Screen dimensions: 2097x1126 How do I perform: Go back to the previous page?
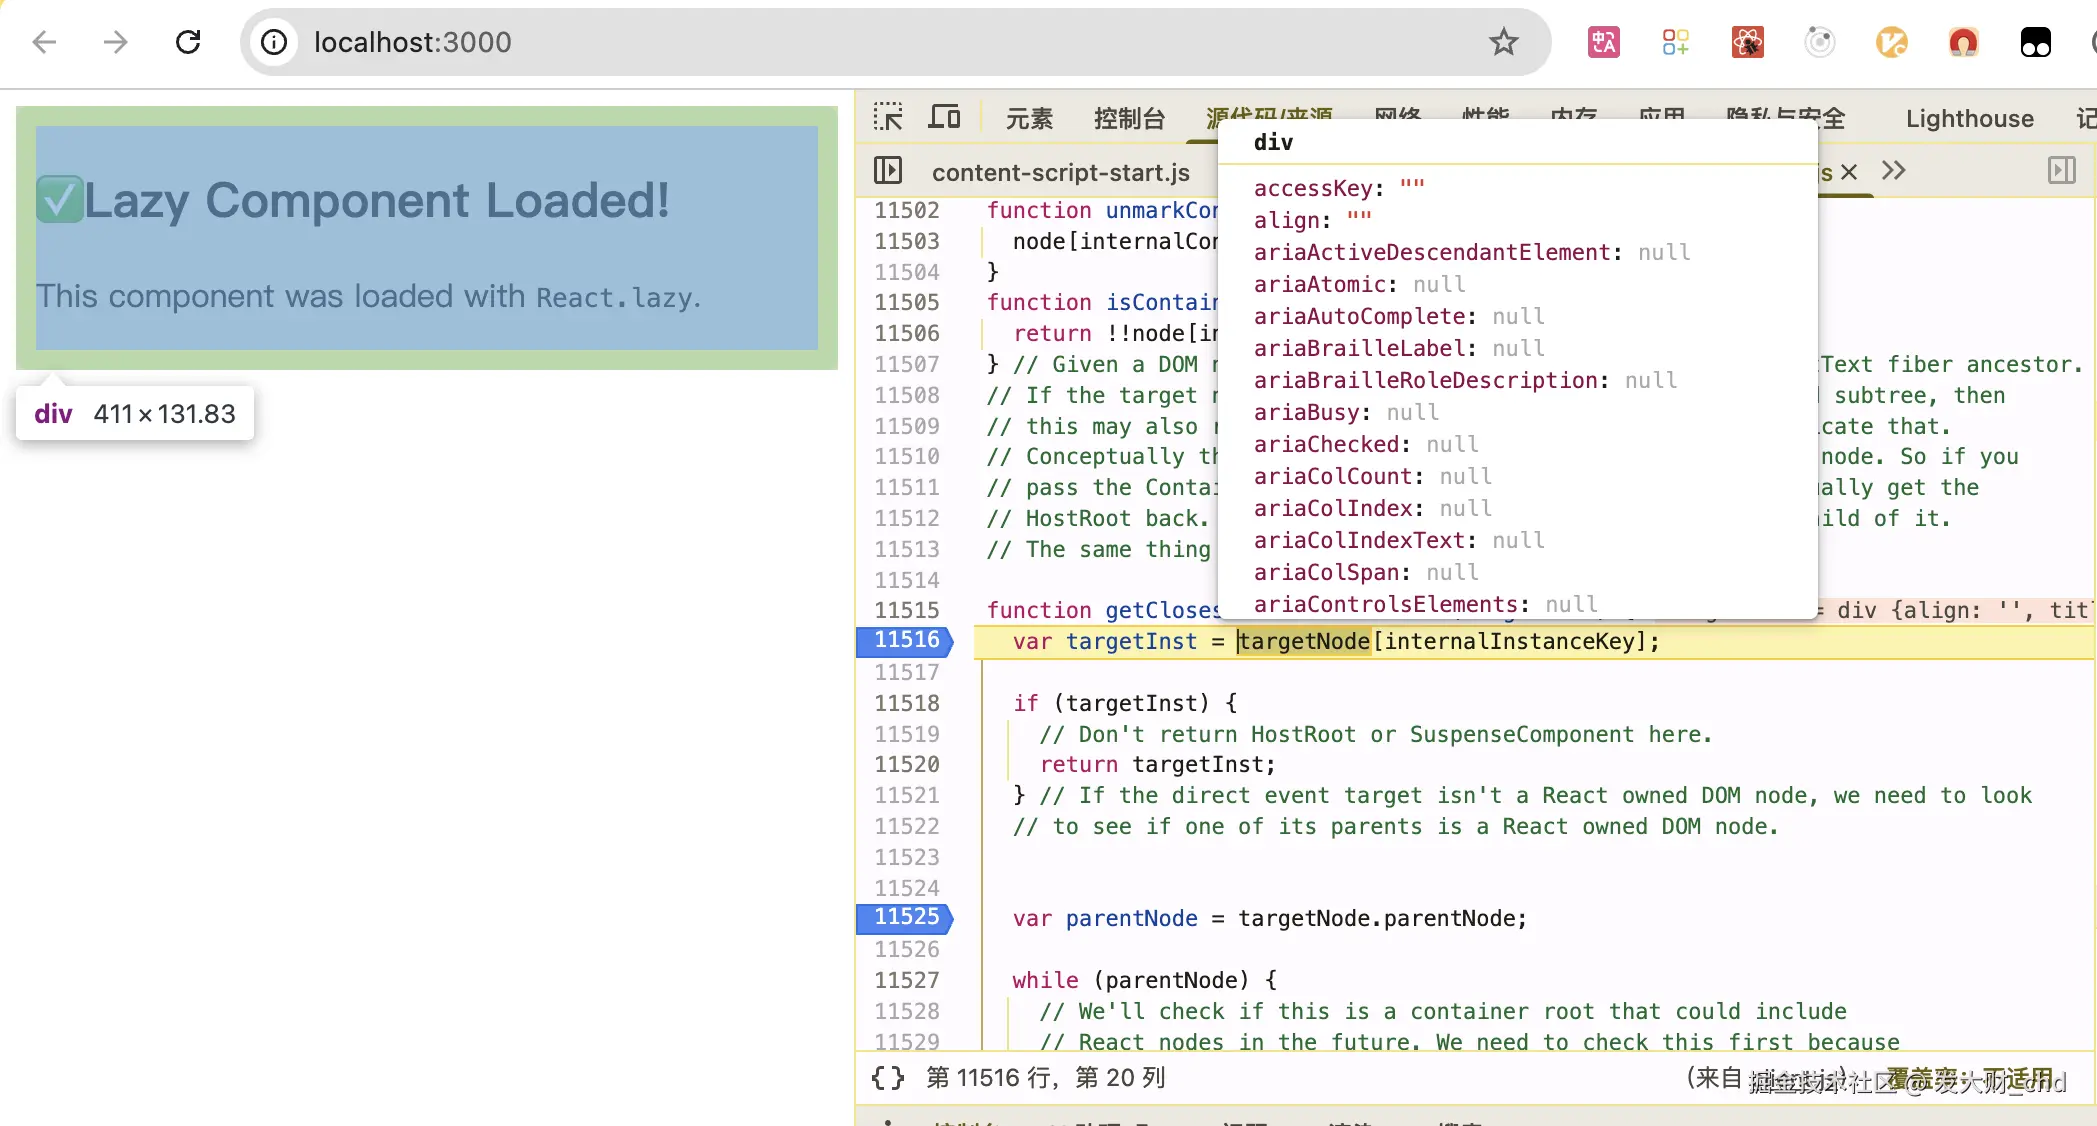click(44, 42)
